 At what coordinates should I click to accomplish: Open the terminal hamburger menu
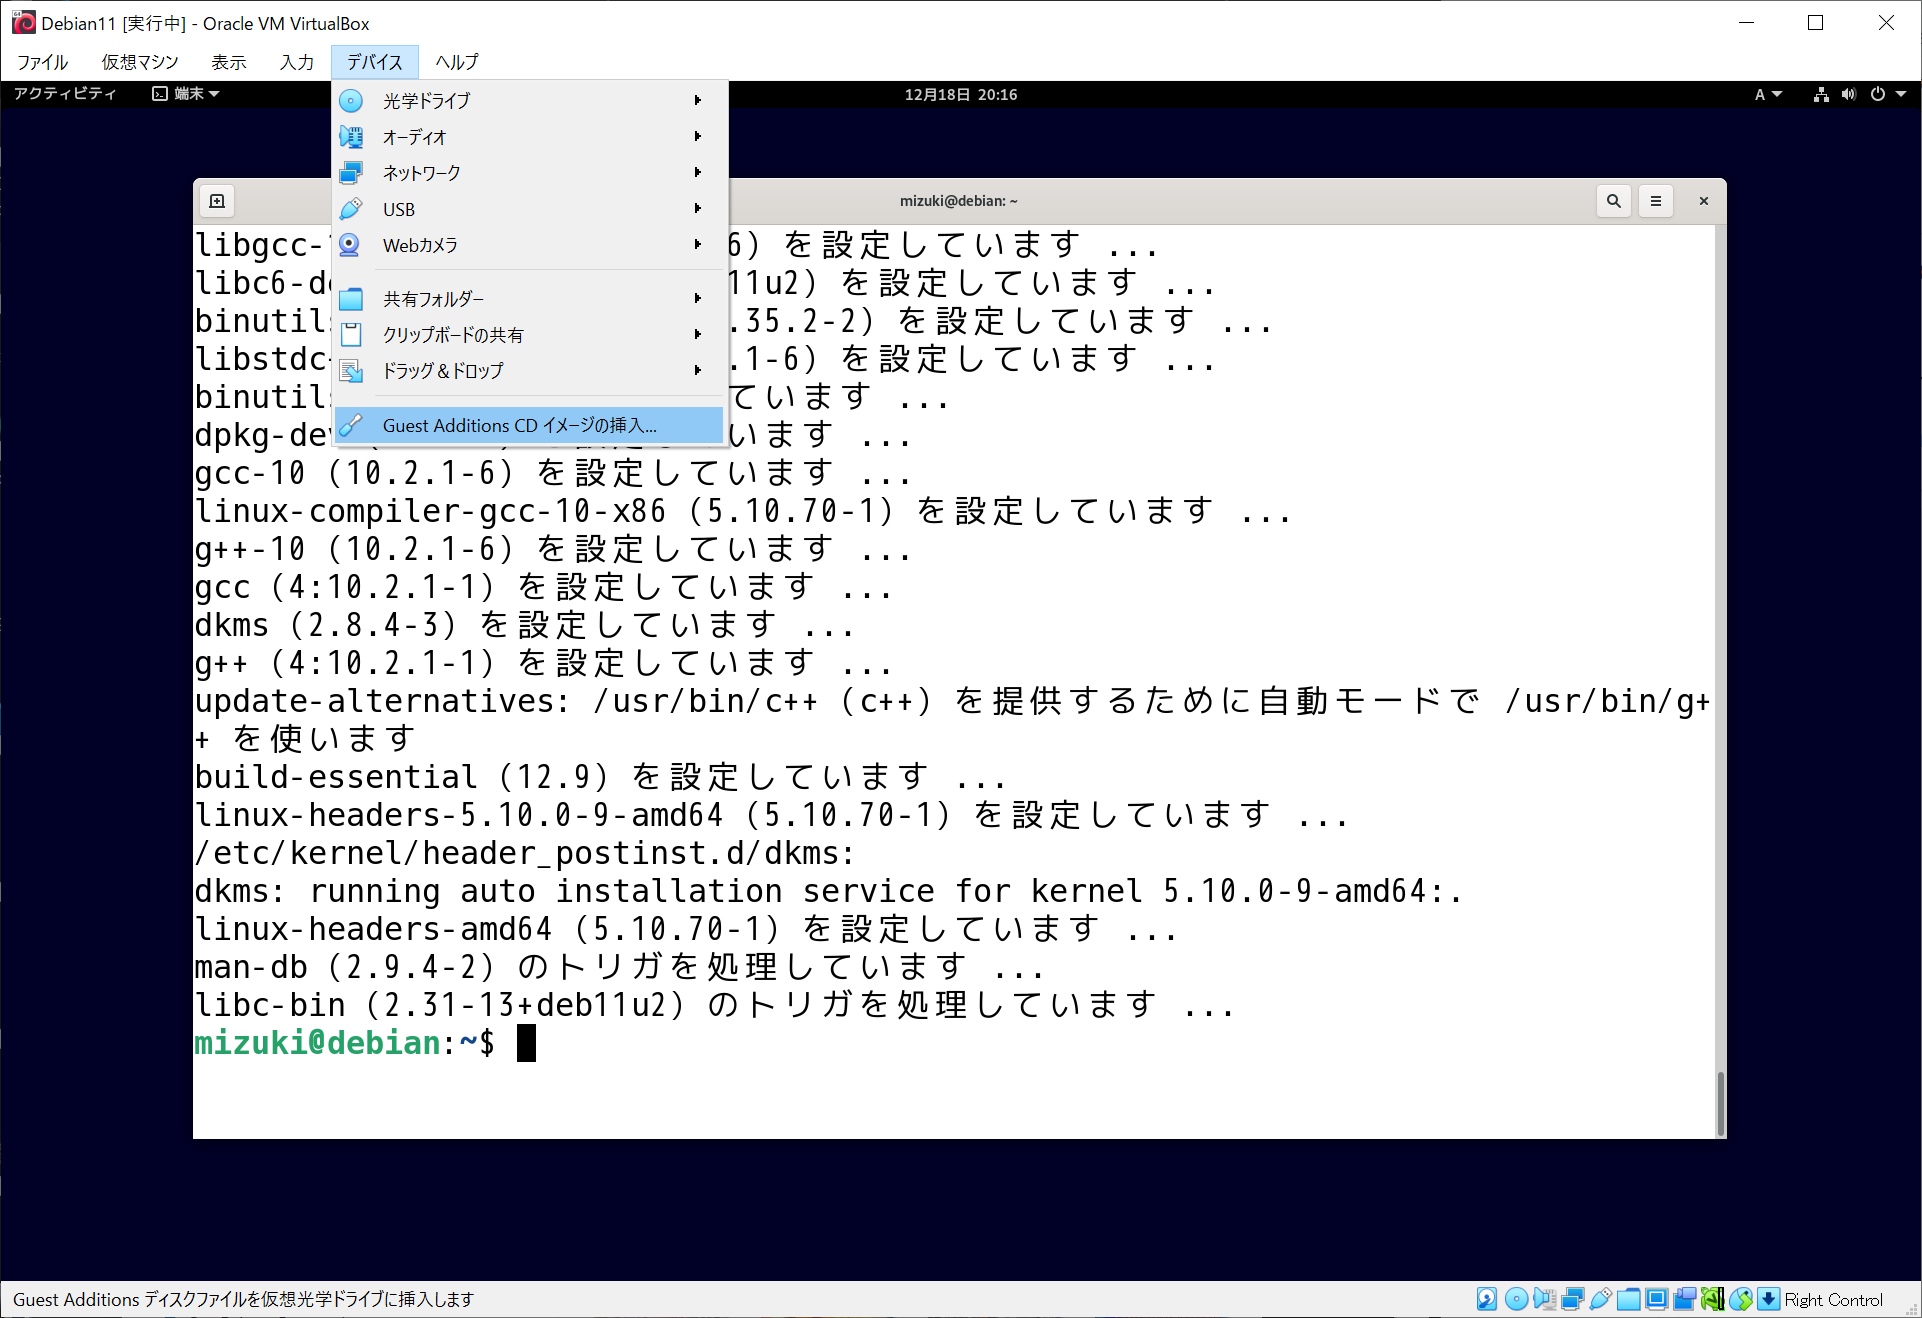(1655, 201)
